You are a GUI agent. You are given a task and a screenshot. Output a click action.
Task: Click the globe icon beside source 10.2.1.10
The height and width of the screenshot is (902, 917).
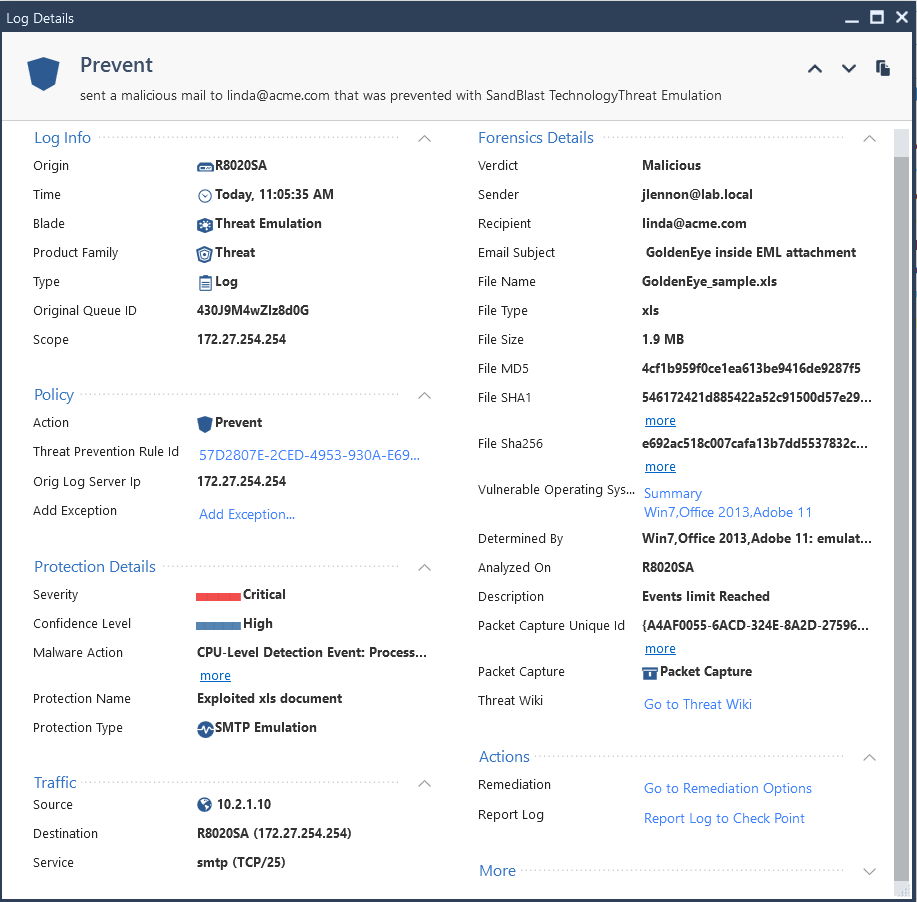pos(205,805)
